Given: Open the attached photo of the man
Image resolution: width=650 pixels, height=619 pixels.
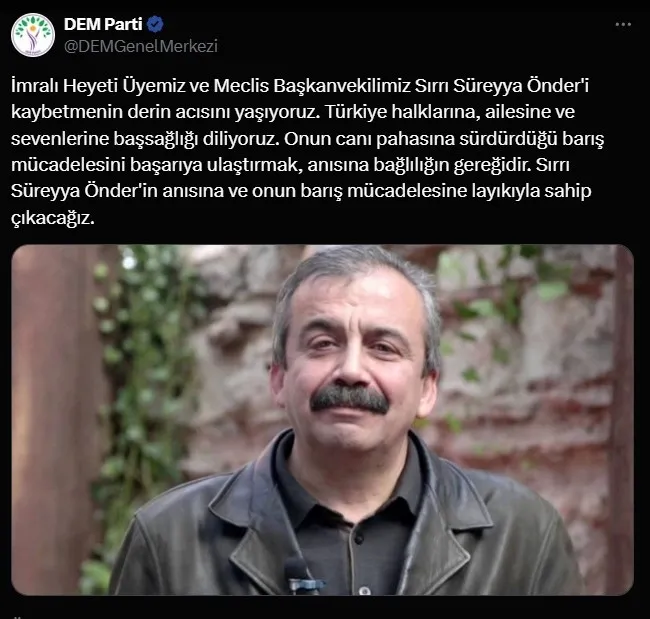Looking at the screenshot, I should (x=323, y=420).
